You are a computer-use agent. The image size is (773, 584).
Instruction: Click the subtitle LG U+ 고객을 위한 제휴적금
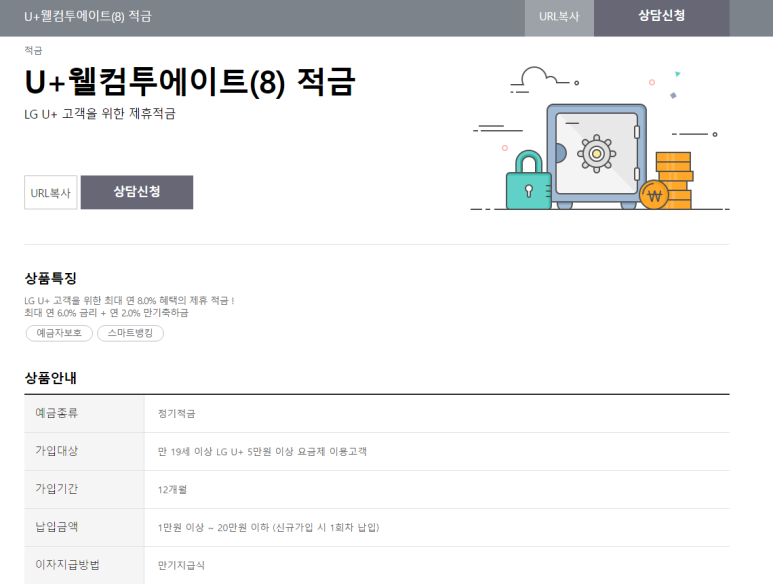[100, 114]
